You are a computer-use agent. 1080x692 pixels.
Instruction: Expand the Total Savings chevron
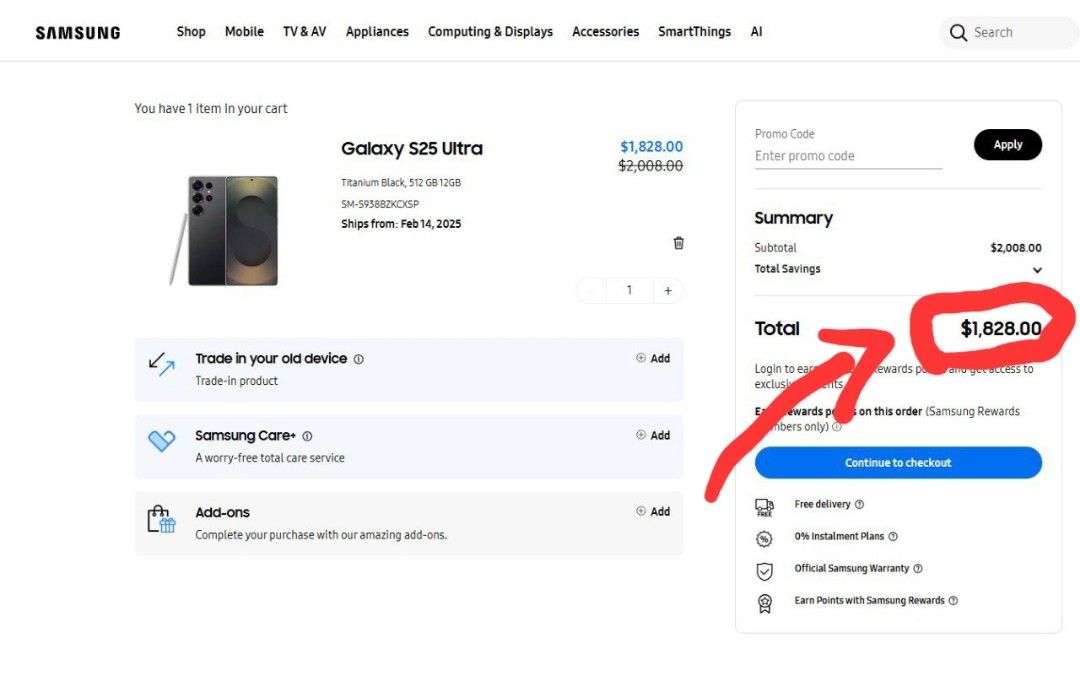(1037, 270)
